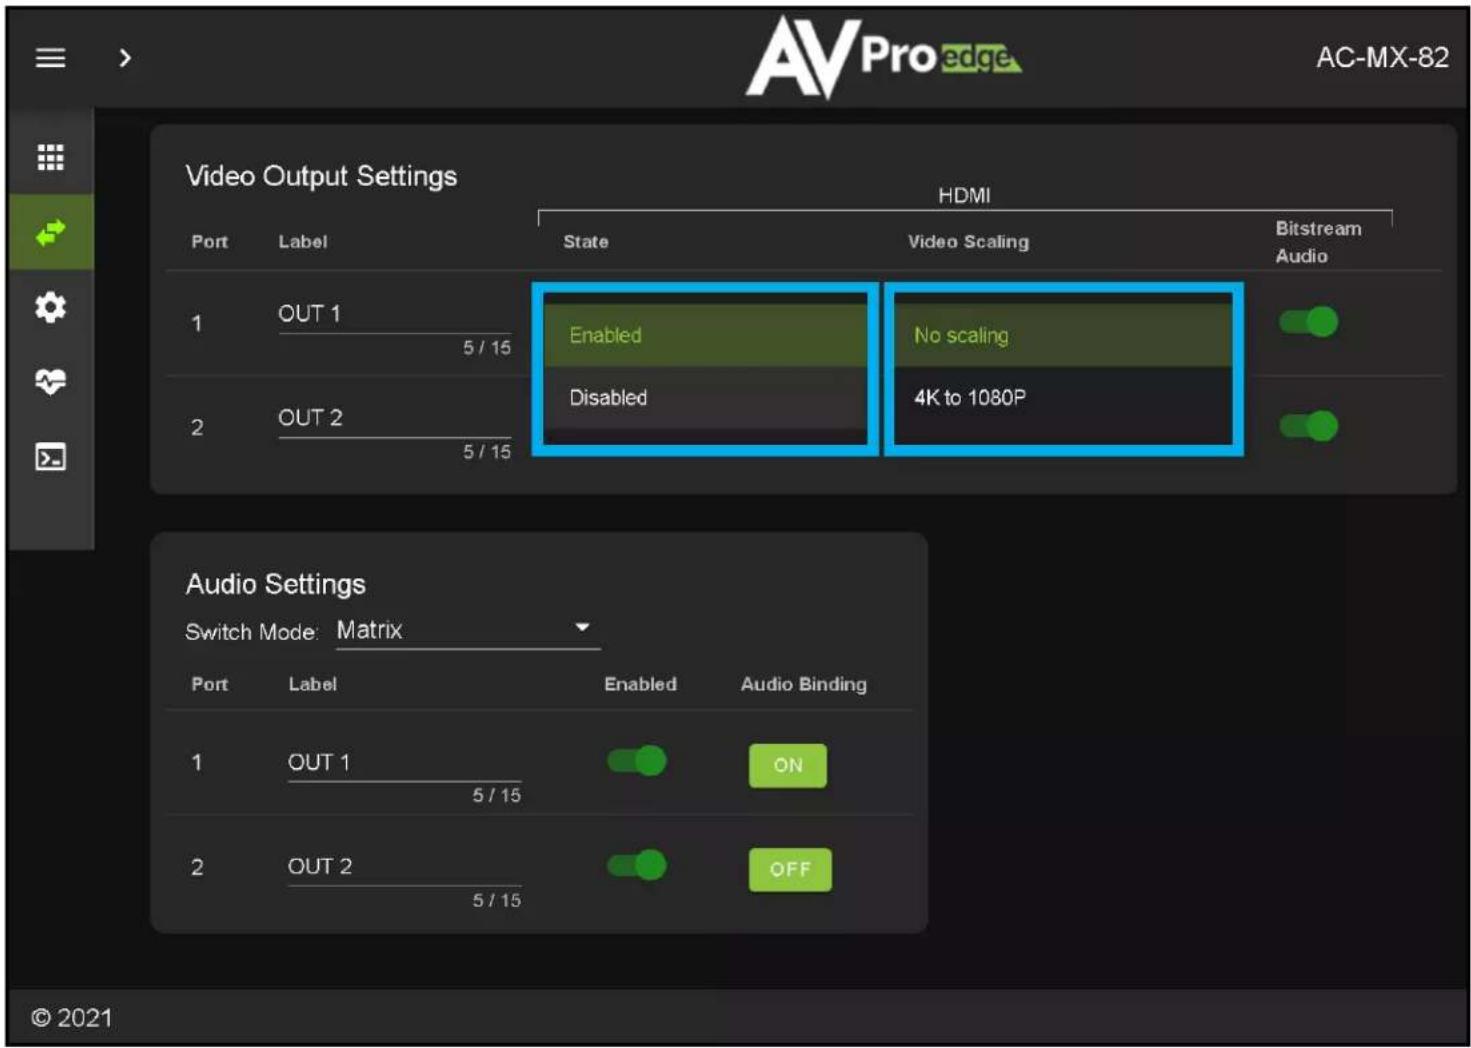Toggle Bitstream Audio for video OUT 2
This screenshot has width=1471, height=1048.
pos(1308,426)
